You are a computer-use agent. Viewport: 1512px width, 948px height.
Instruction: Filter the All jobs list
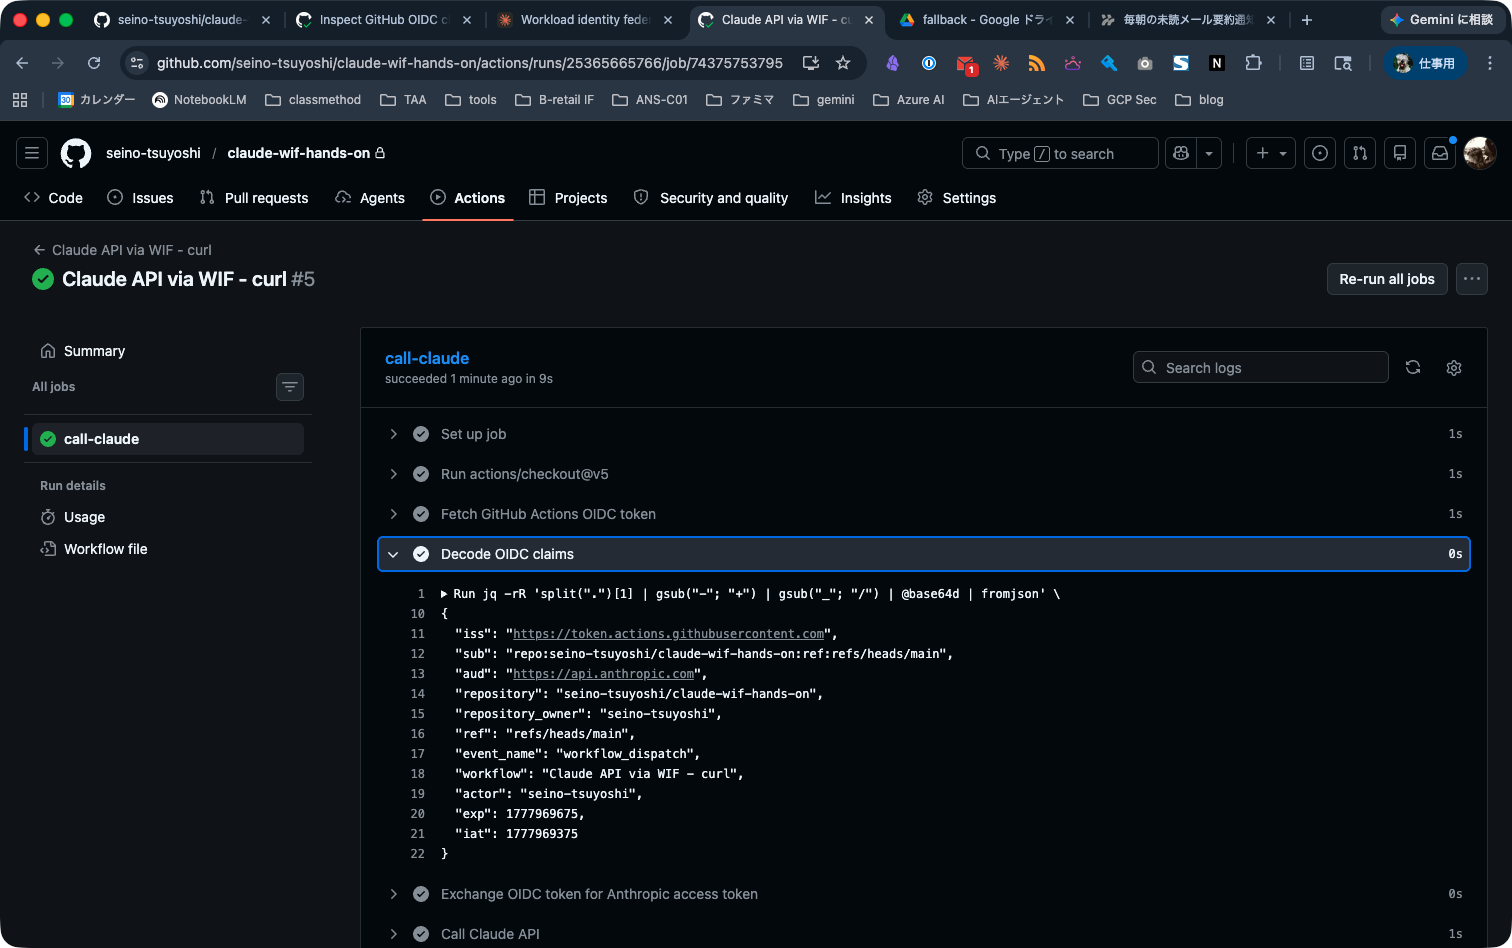tap(290, 387)
